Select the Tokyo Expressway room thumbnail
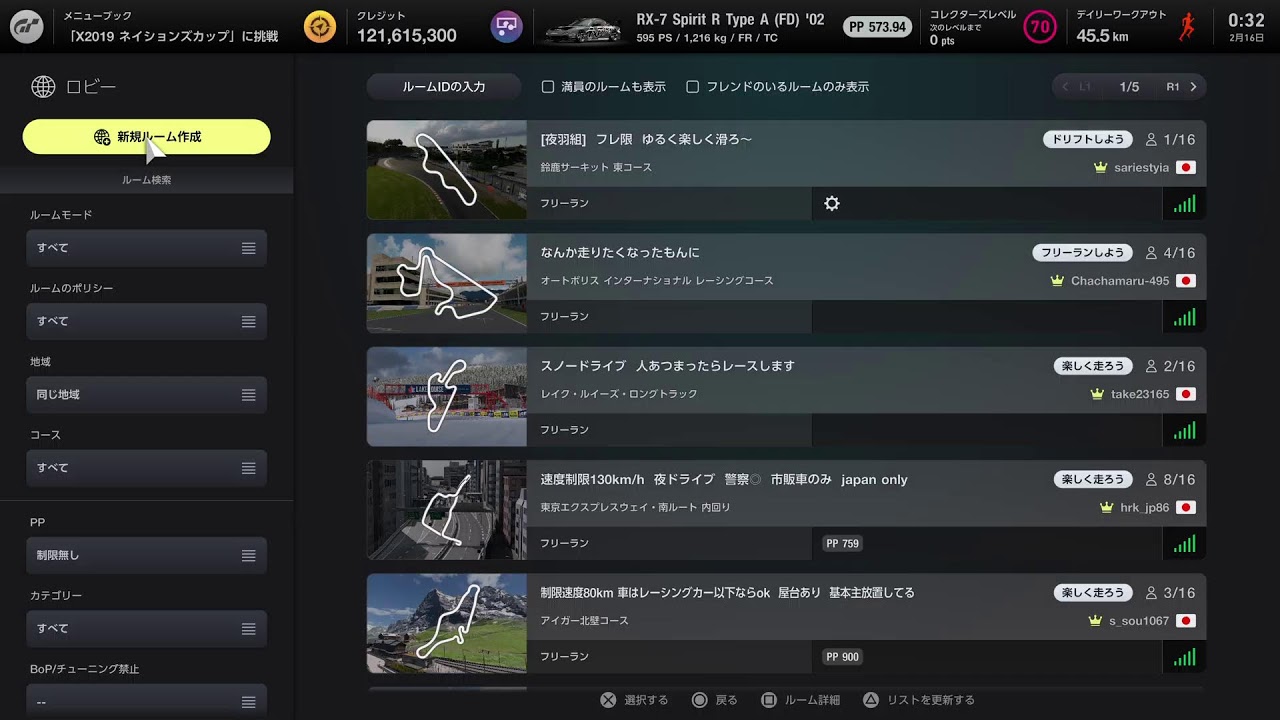Screen dimensions: 1280x720 click(x=446, y=510)
